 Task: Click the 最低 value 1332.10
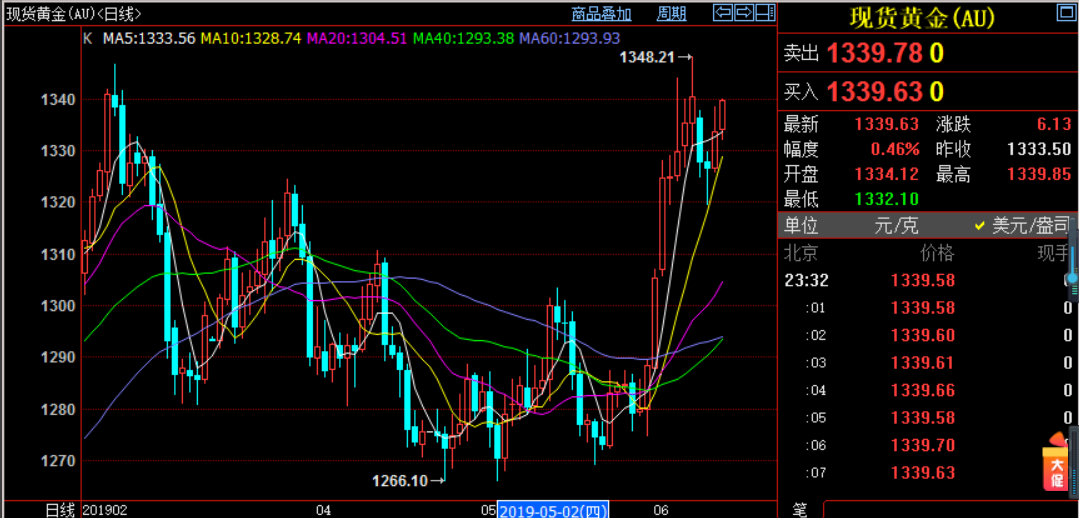[887, 200]
